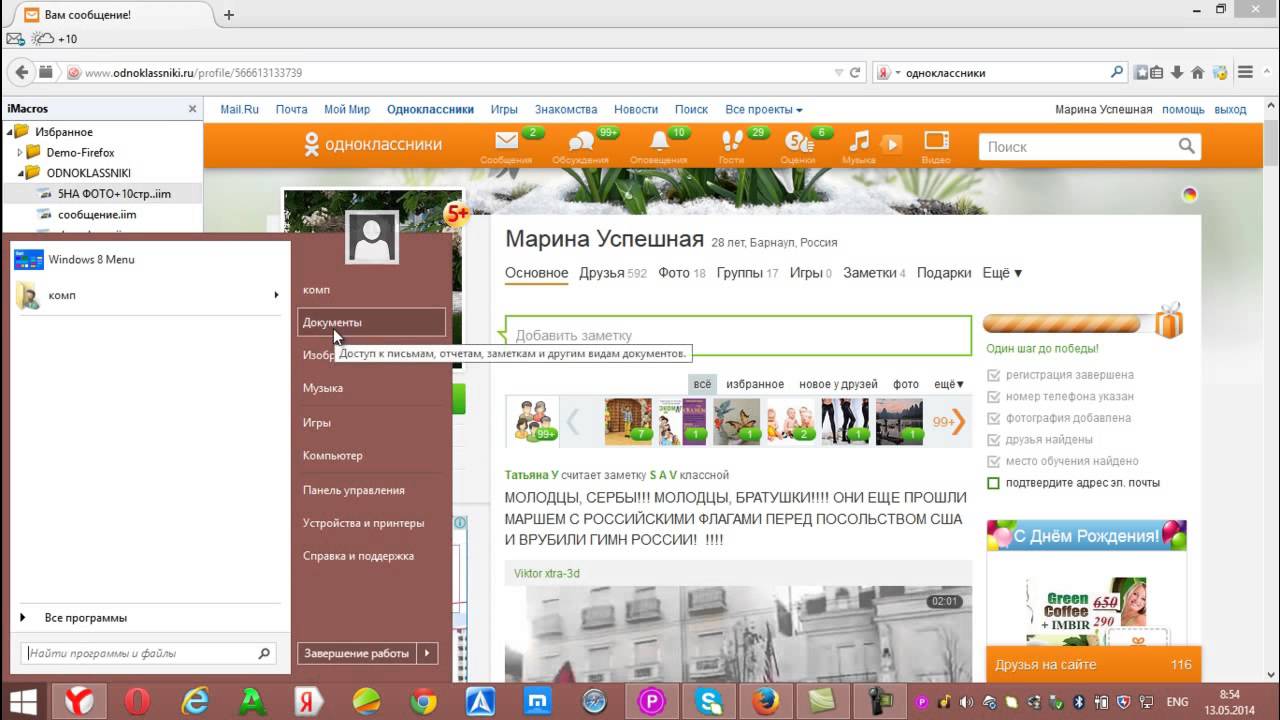Click the music play button icon

(890, 144)
